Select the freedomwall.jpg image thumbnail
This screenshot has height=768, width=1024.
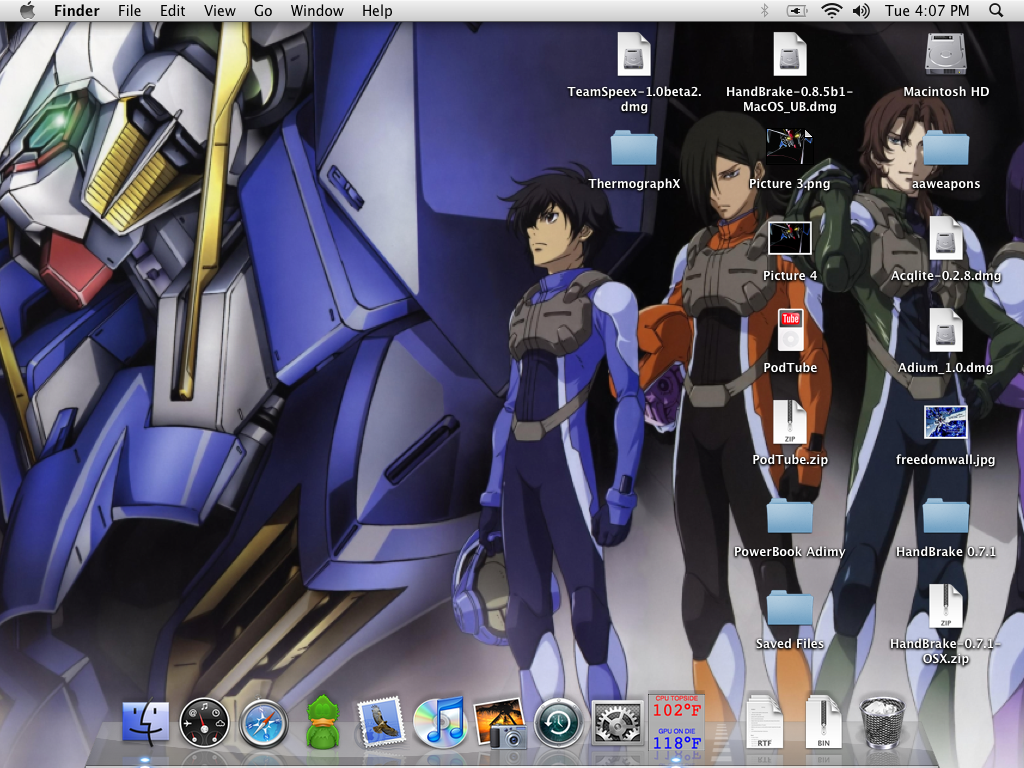(x=946, y=423)
